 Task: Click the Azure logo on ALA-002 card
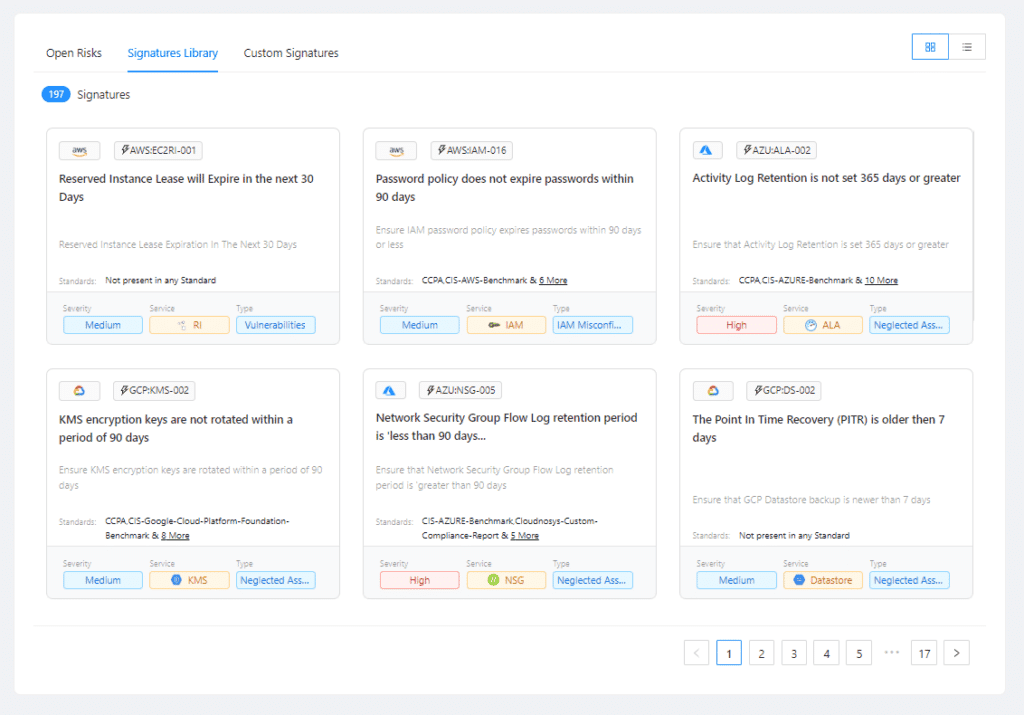(707, 150)
